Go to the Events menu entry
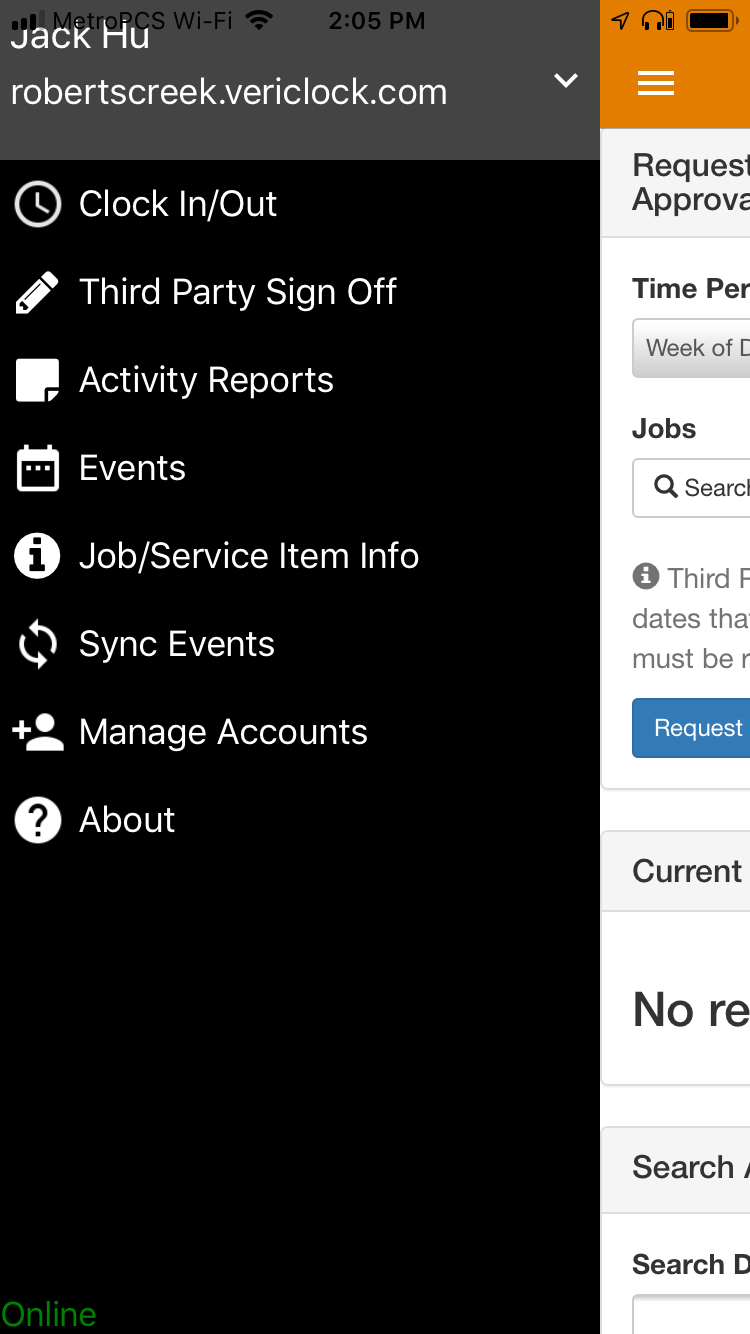The width and height of the screenshot is (750, 1334). point(132,468)
